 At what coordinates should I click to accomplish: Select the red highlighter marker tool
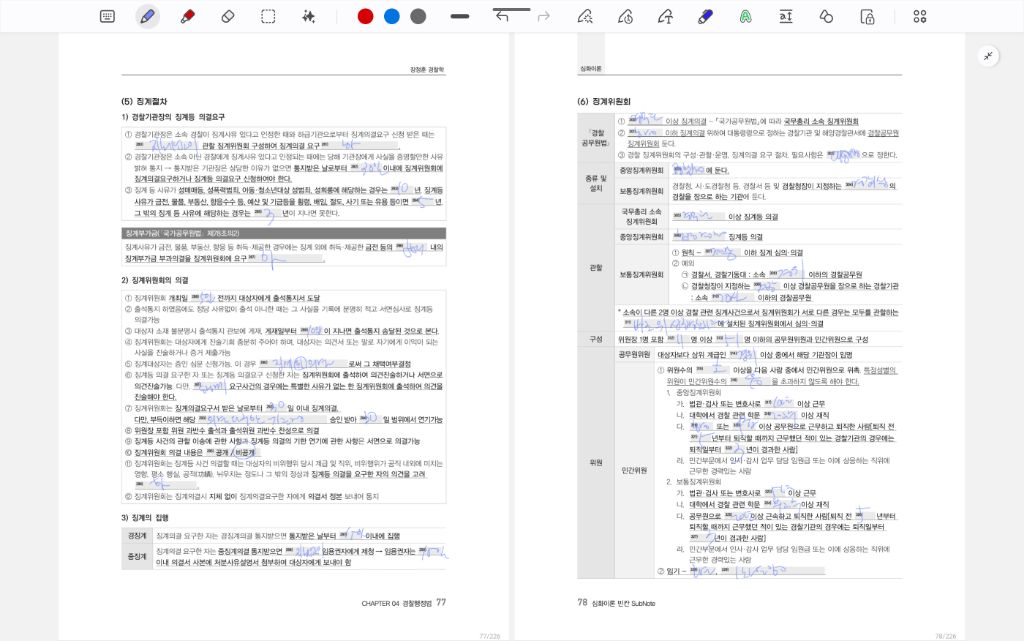(187, 16)
